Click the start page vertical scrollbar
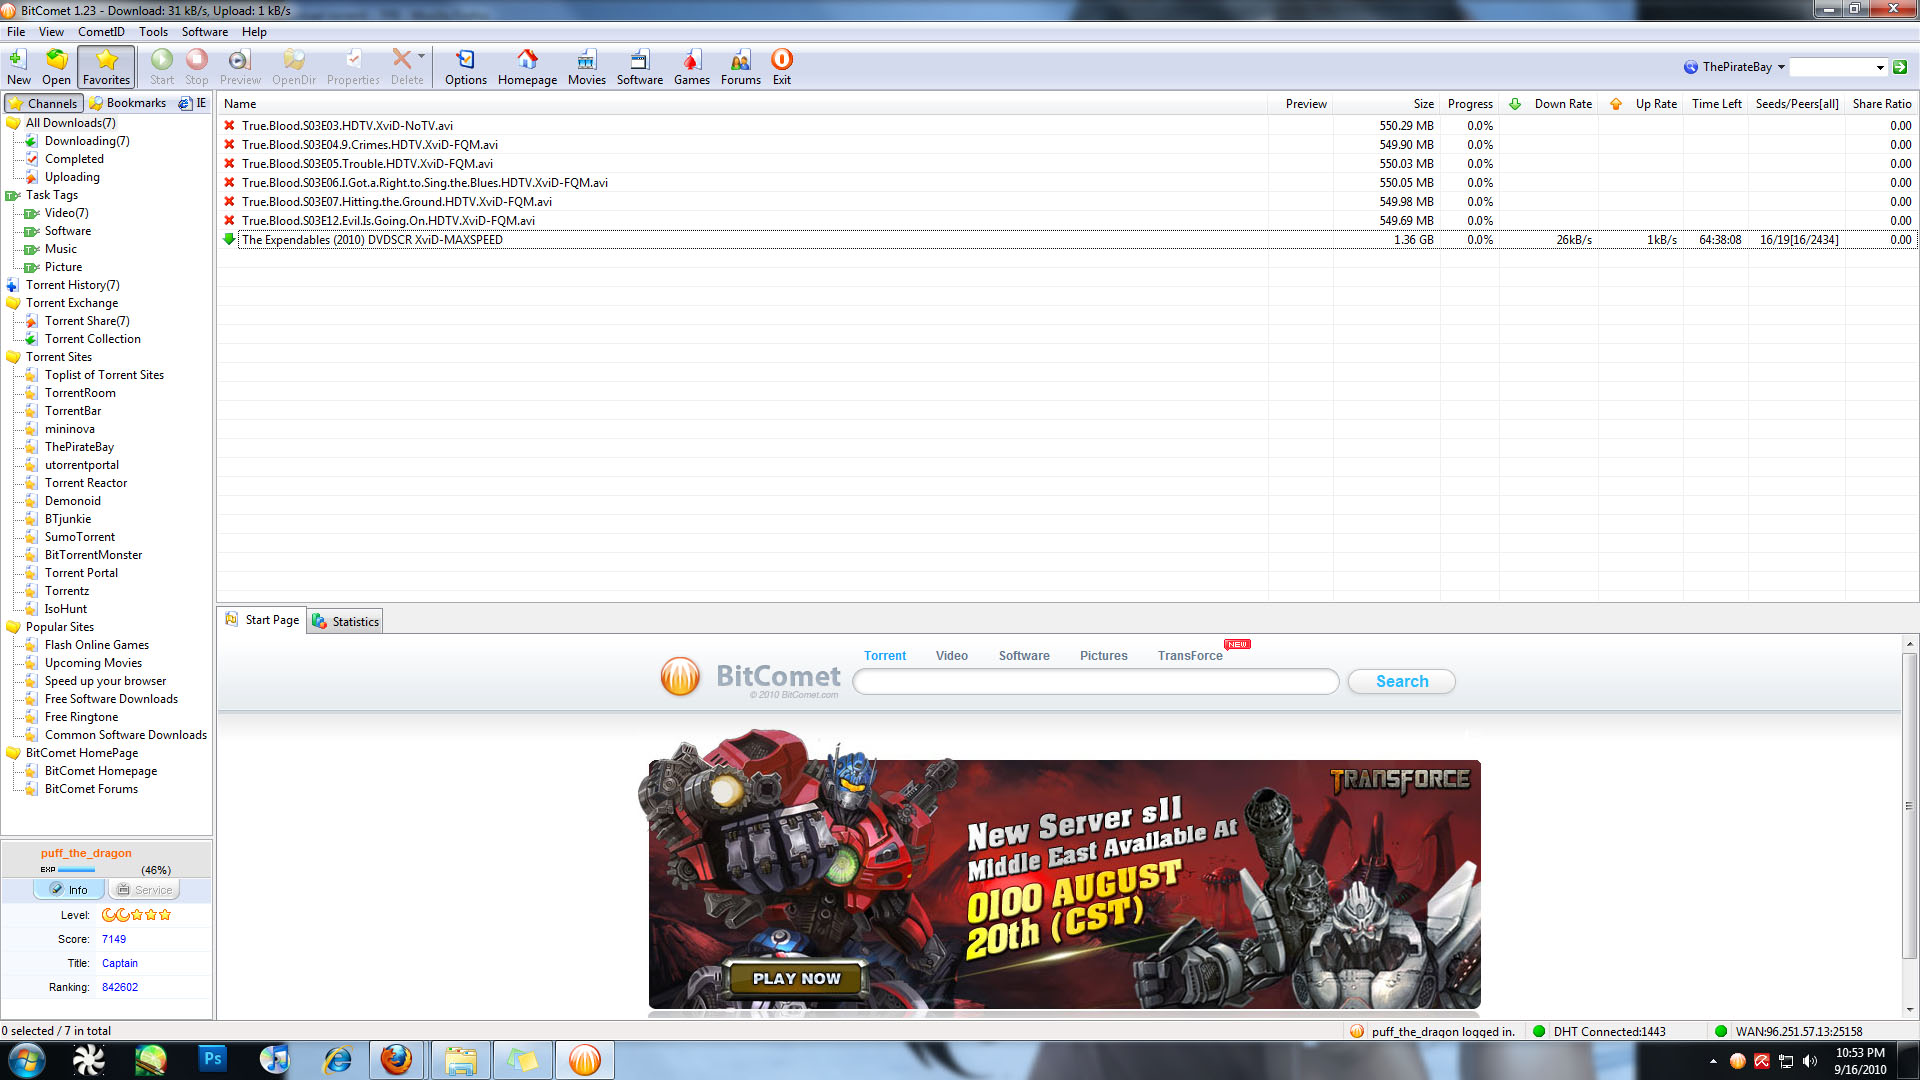The width and height of the screenshot is (1920, 1080). click(x=1910, y=806)
